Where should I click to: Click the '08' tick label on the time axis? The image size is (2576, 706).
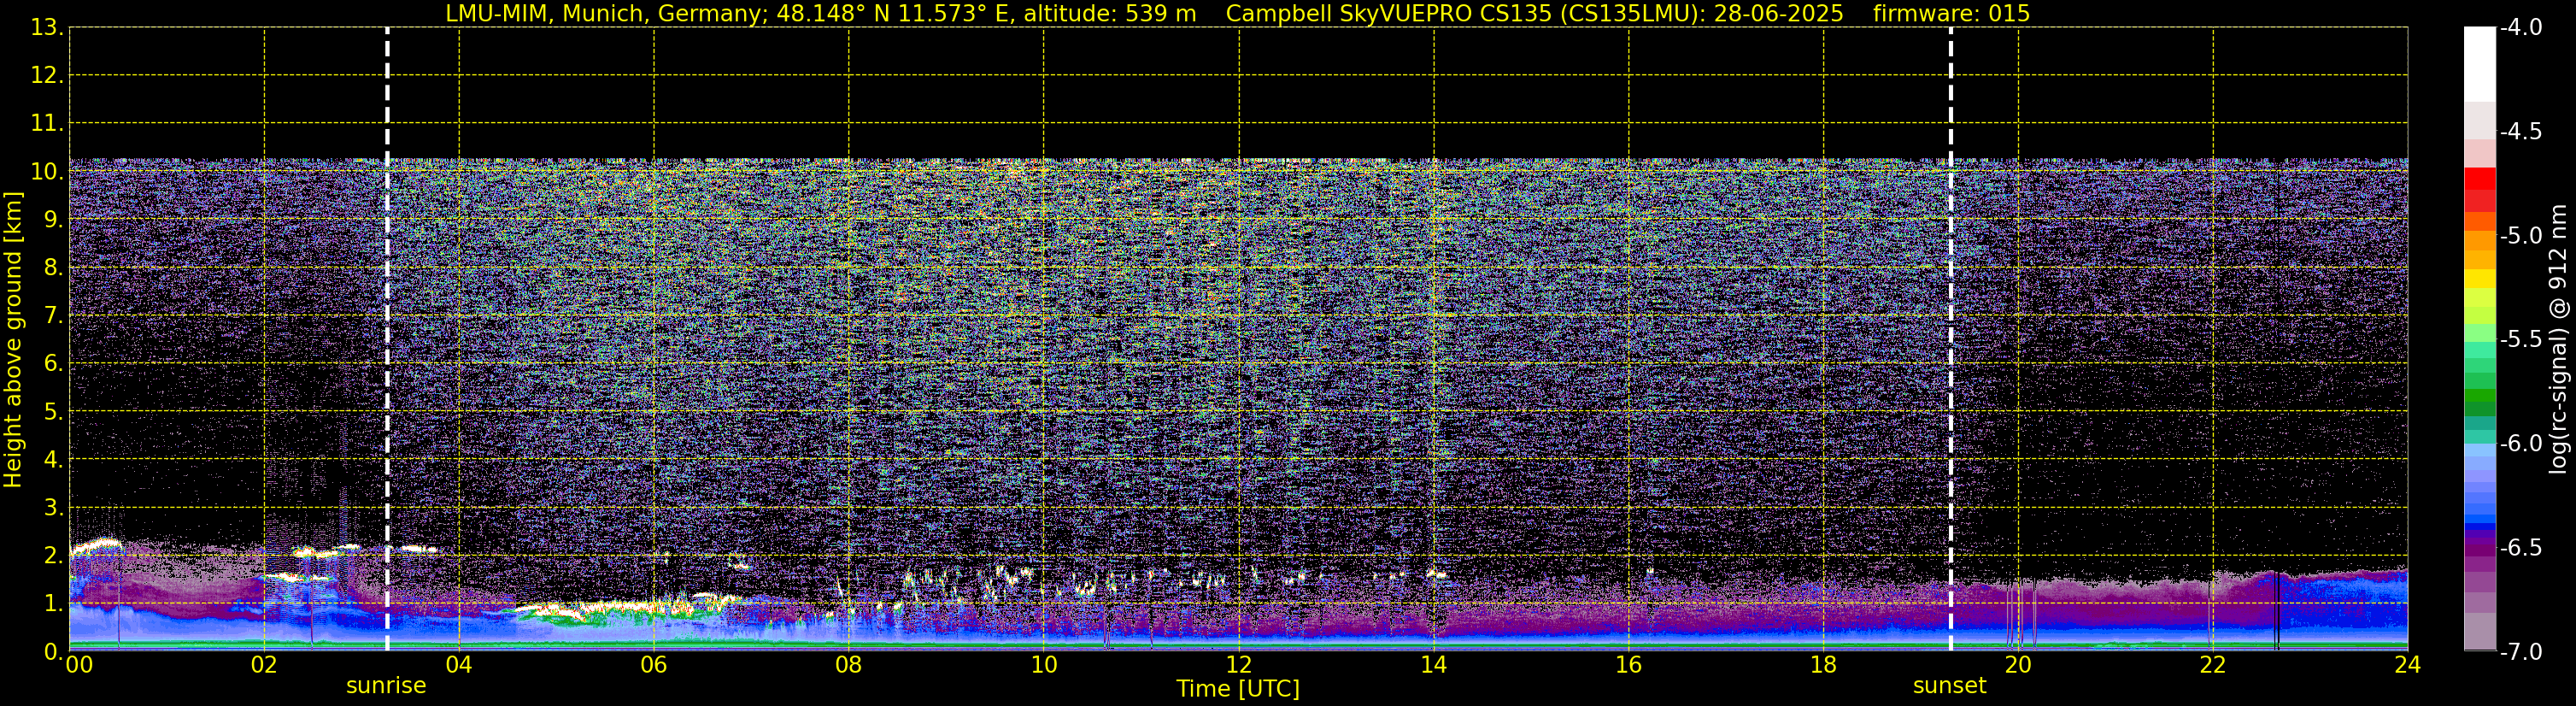pos(849,665)
